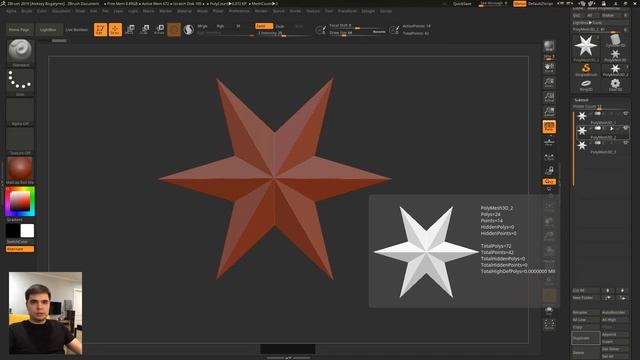Screen dimensions: 640x360
Task: Activate the Edit mode button
Action: 100,29
